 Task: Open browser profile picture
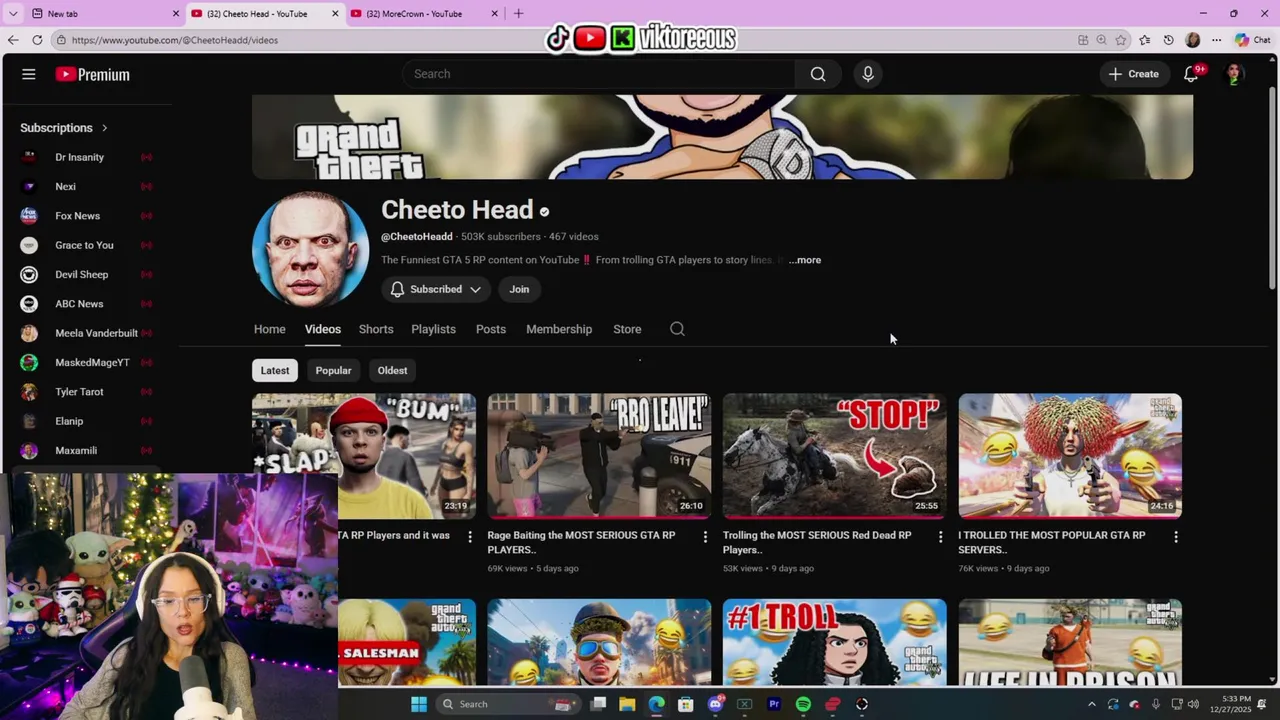1192,40
